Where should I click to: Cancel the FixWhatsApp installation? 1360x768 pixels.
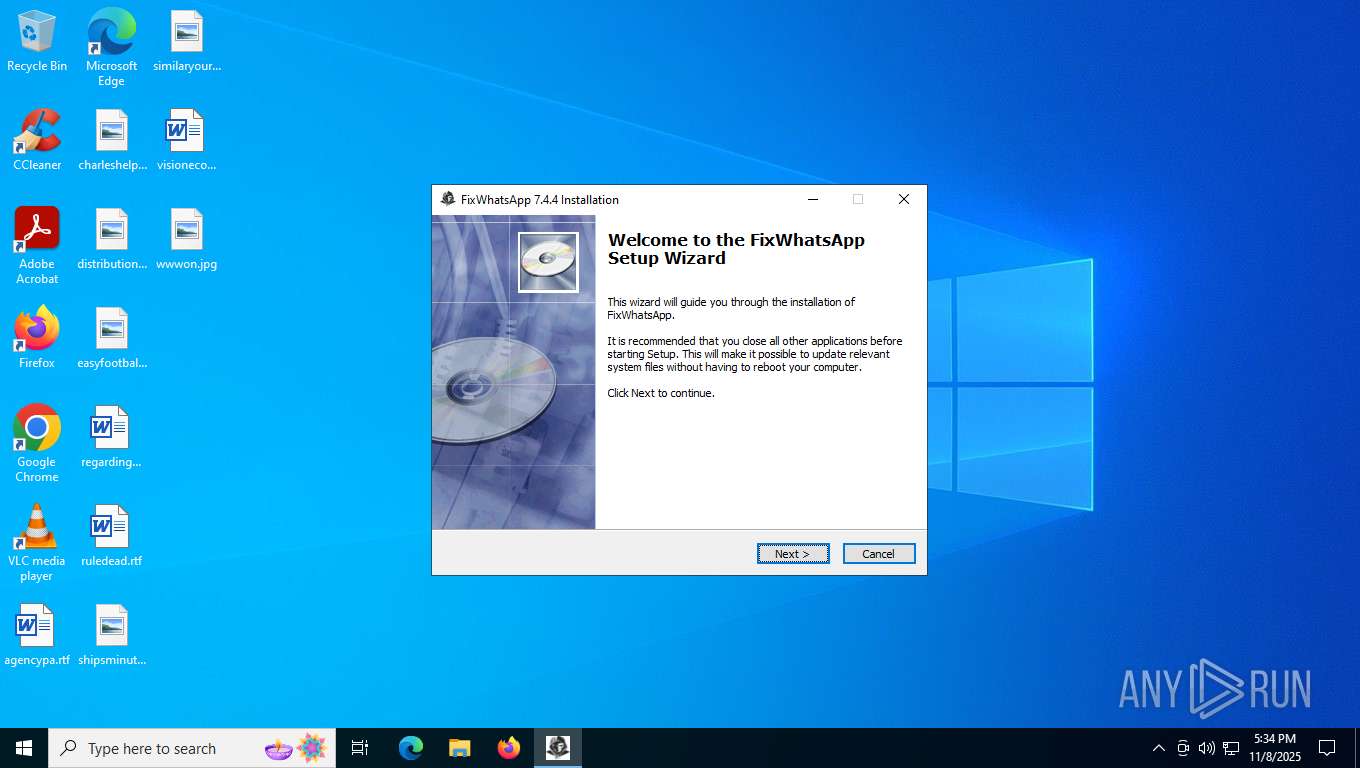[879, 554]
